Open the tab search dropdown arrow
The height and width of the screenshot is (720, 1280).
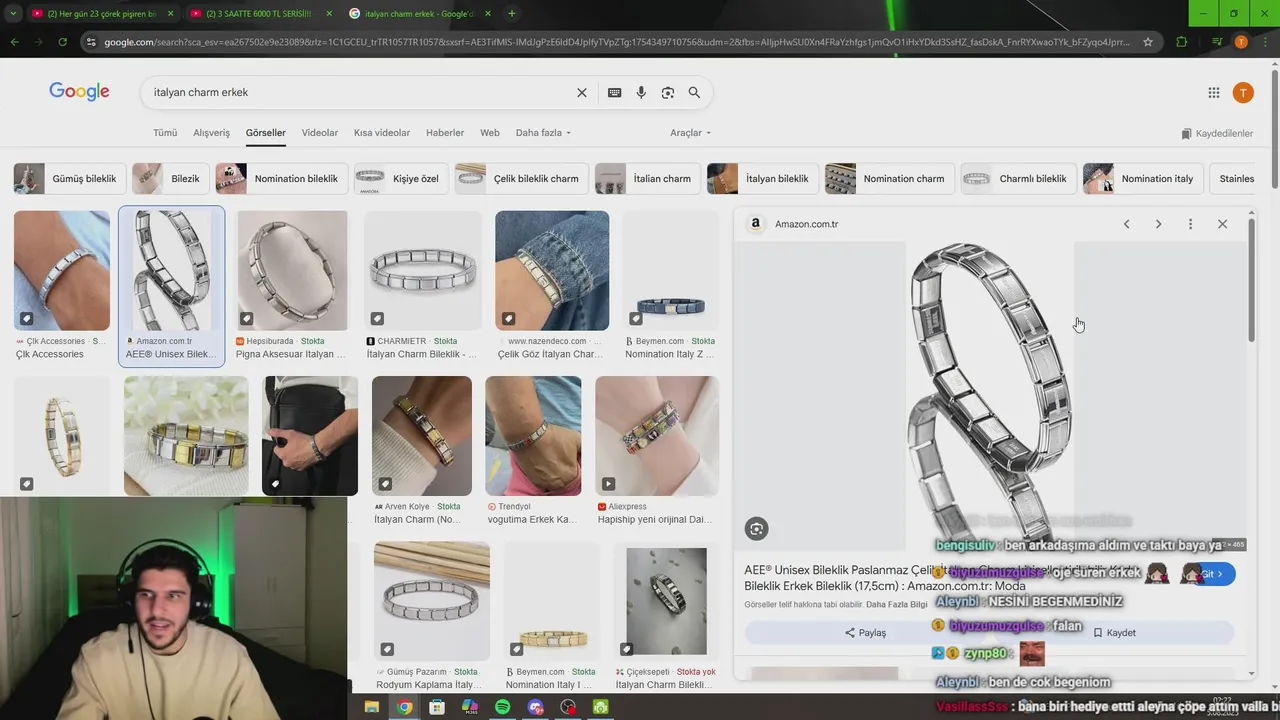[x=13, y=14]
